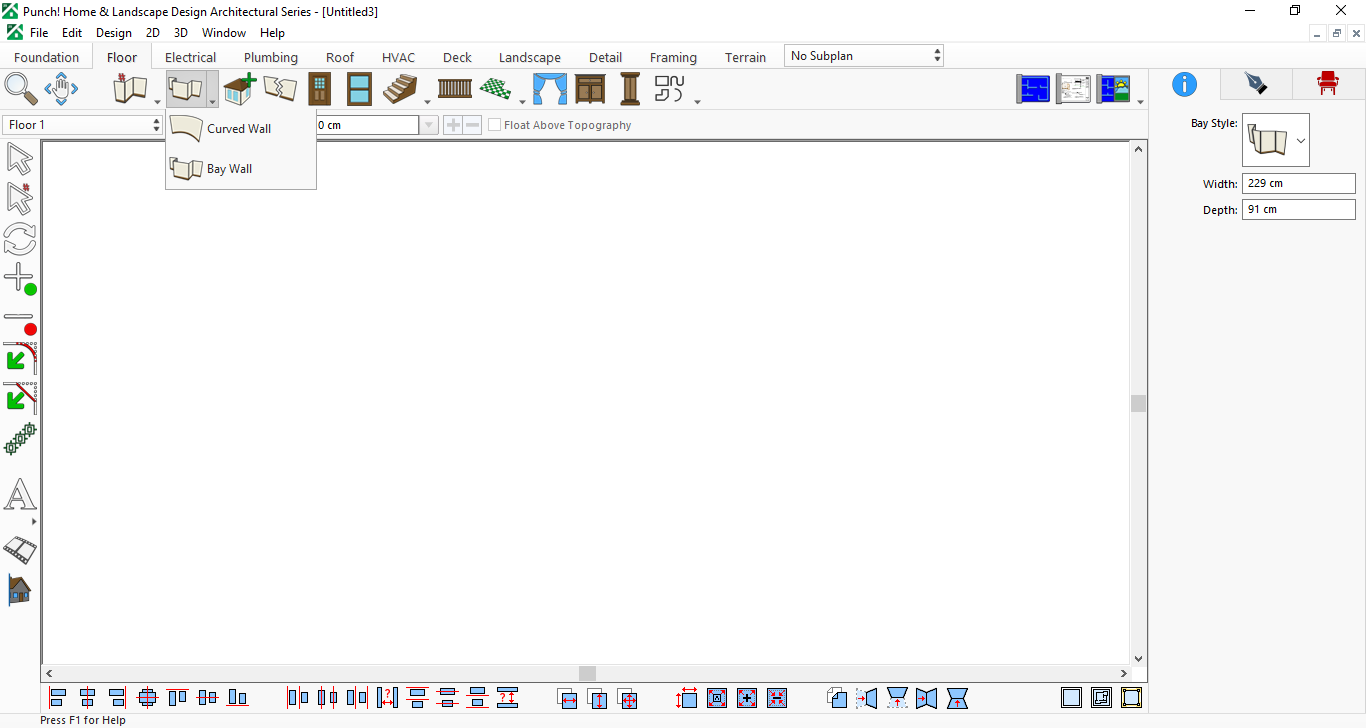Choose Bay Wall from the dropdown menu

(241, 169)
